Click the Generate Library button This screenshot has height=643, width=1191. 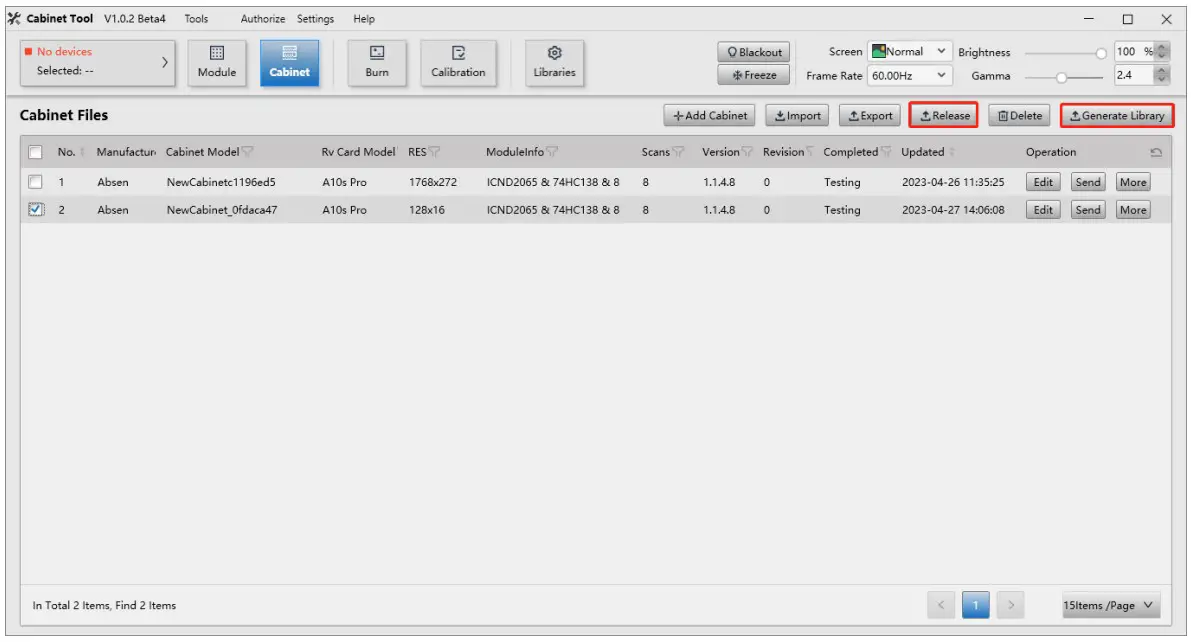tap(1116, 115)
